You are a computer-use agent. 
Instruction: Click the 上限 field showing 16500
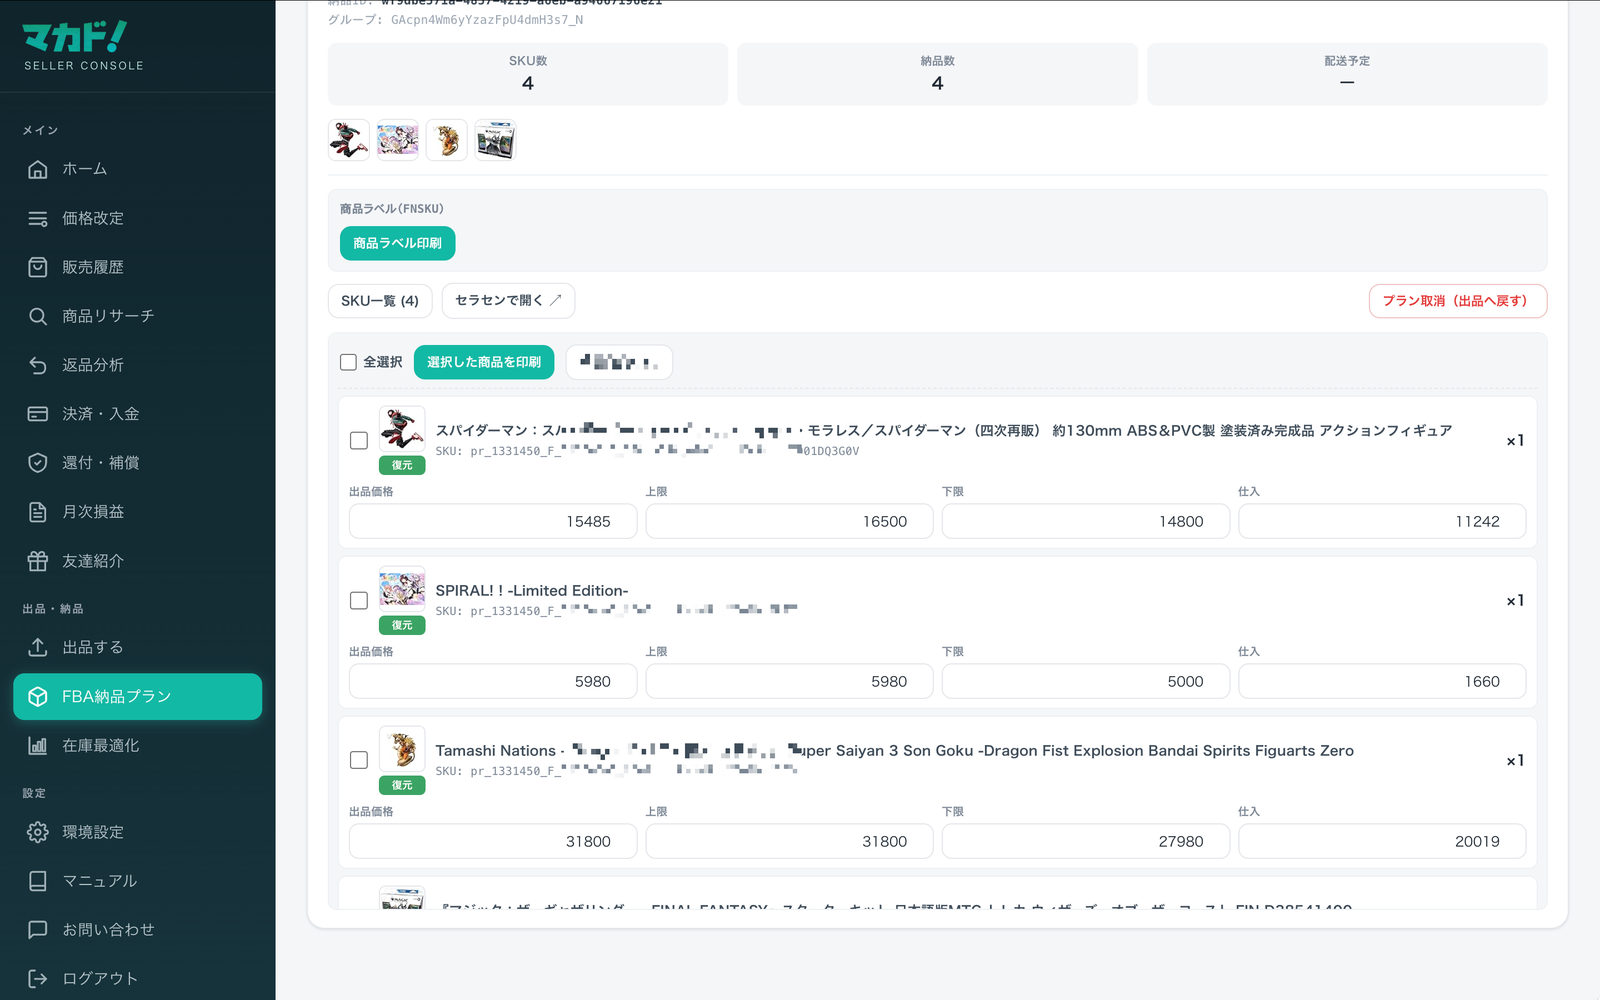coord(789,521)
